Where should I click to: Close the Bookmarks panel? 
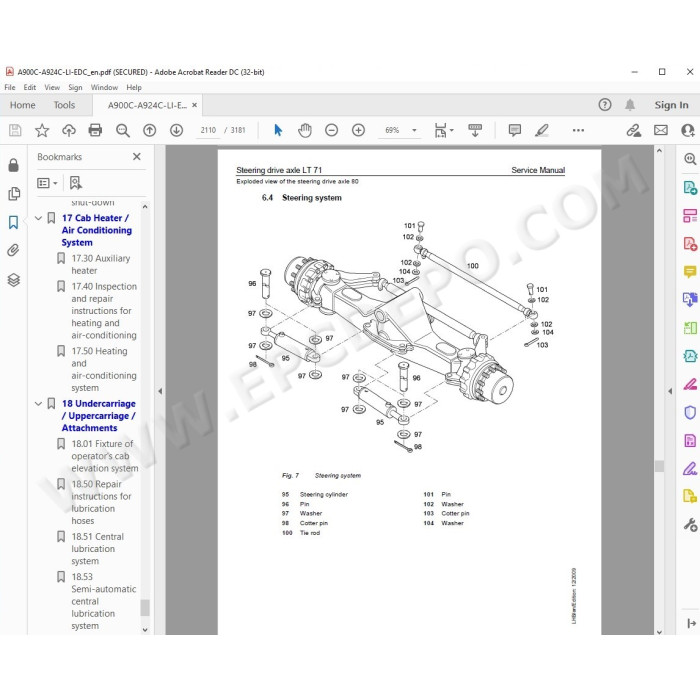pyautogui.click(x=137, y=156)
